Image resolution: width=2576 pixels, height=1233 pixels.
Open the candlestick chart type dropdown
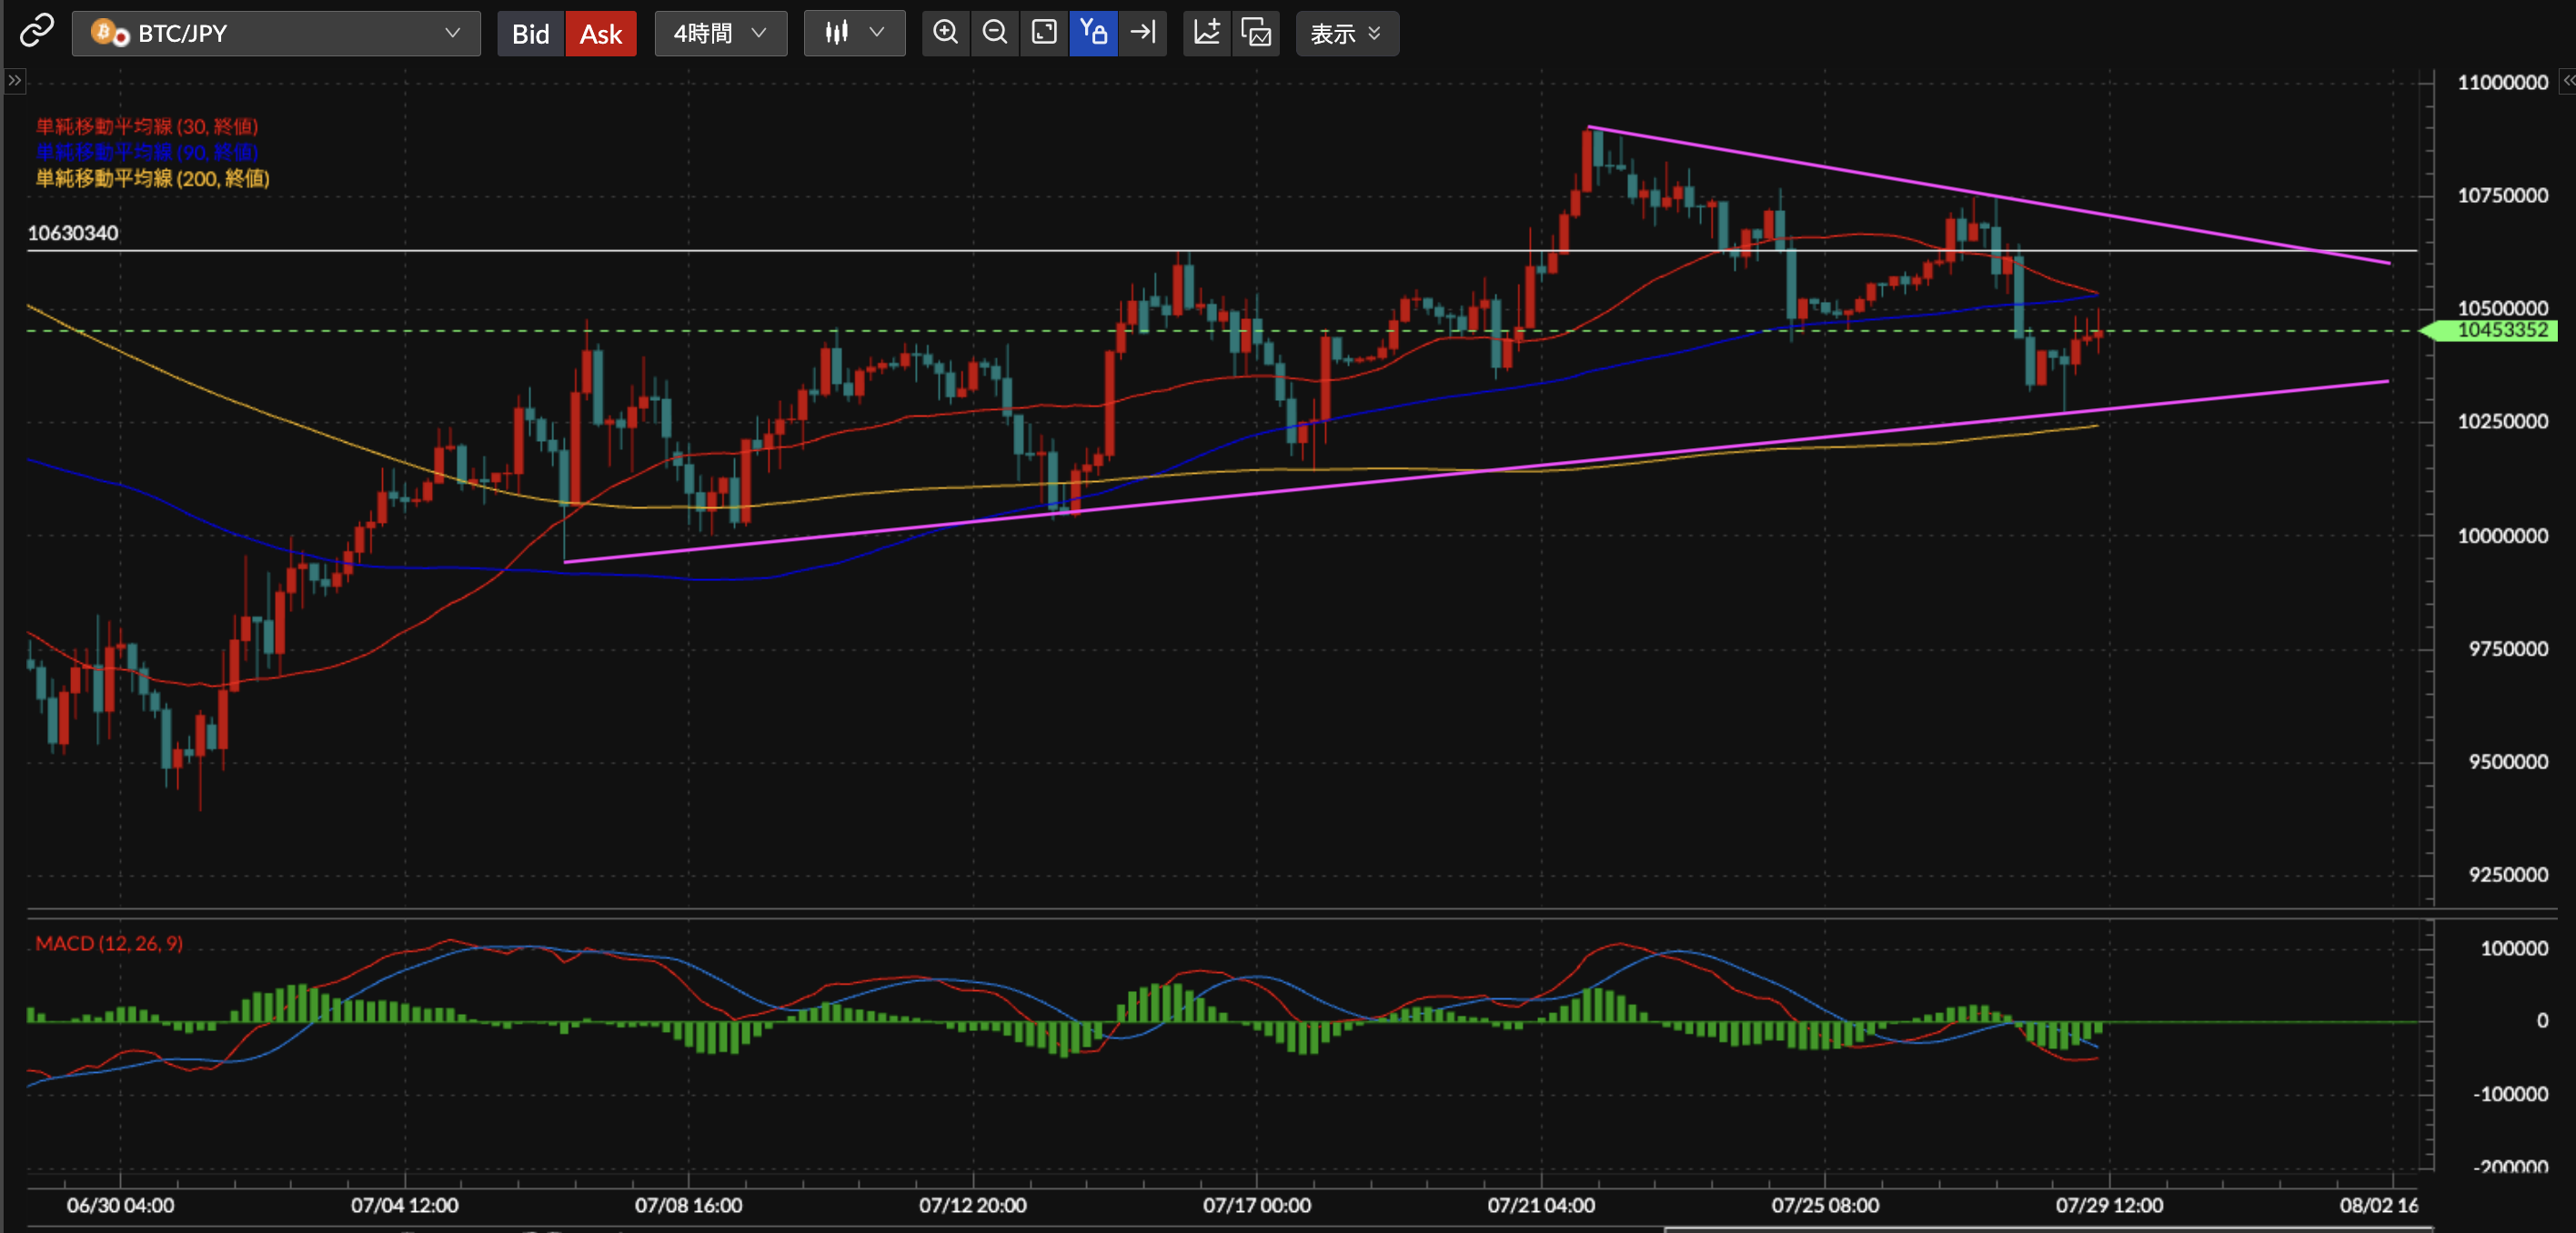click(854, 33)
